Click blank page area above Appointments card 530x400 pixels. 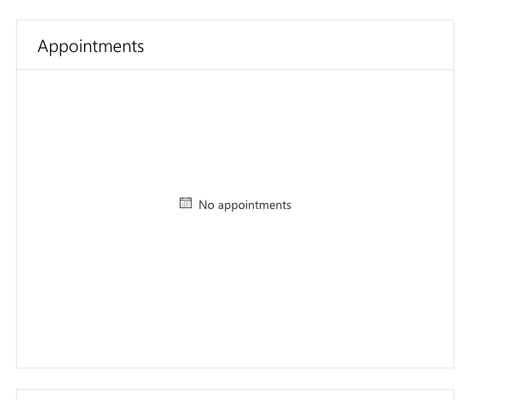[235, 9]
